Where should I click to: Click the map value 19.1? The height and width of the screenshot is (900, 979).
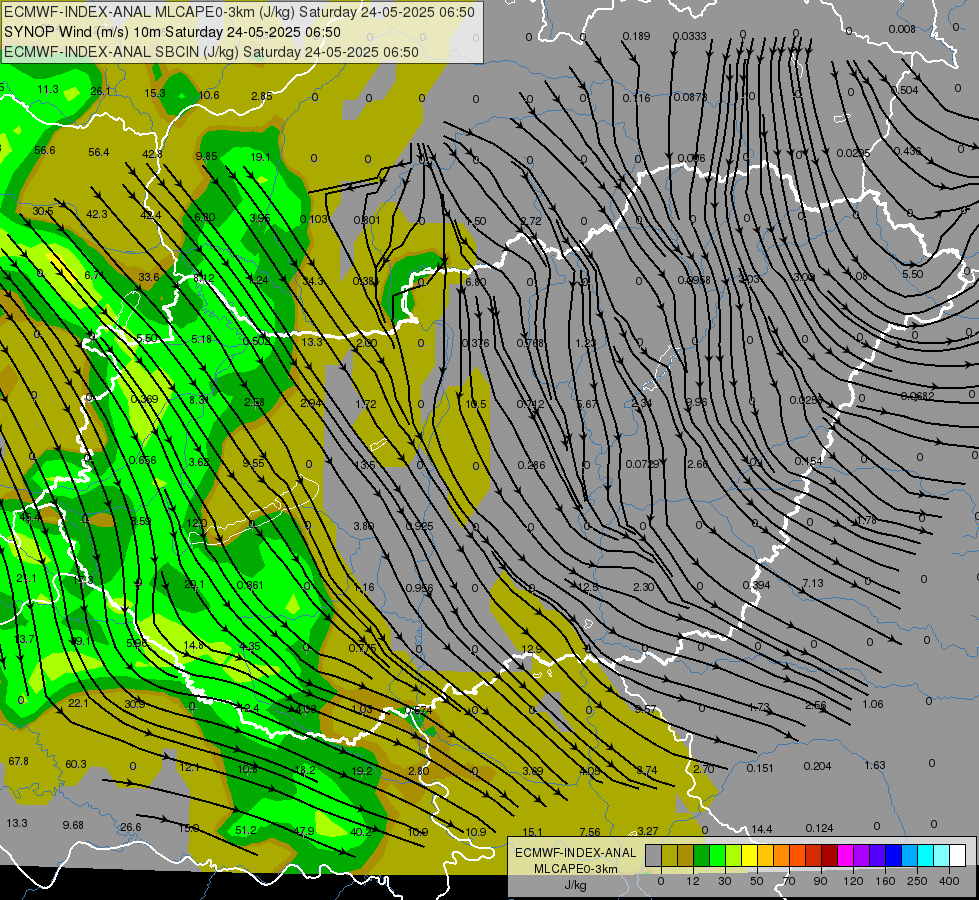[x=260, y=157]
